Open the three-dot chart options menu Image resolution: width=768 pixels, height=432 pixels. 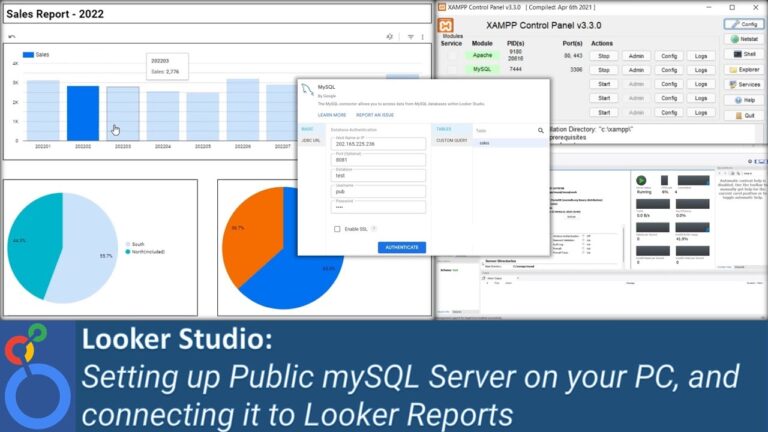pos(423,37)
